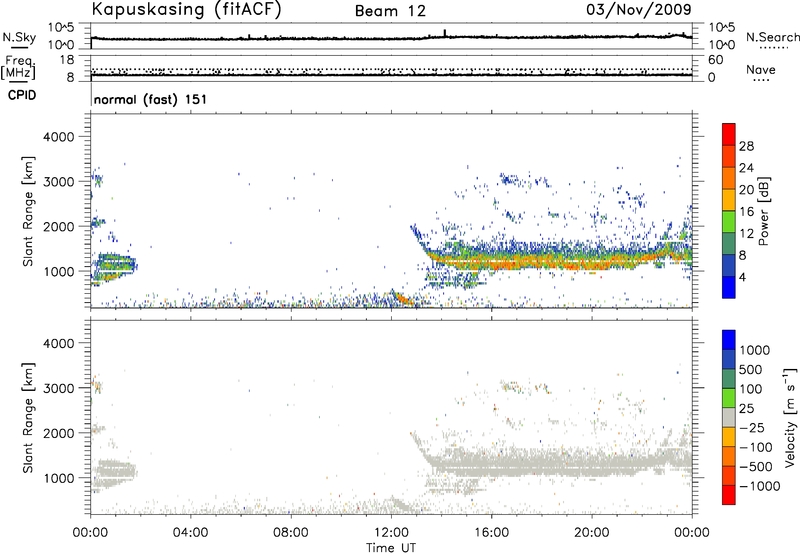The image size is (800, 554).
Task: Click the "-25" tick on the Velocity scale
Action: (752, 427)
